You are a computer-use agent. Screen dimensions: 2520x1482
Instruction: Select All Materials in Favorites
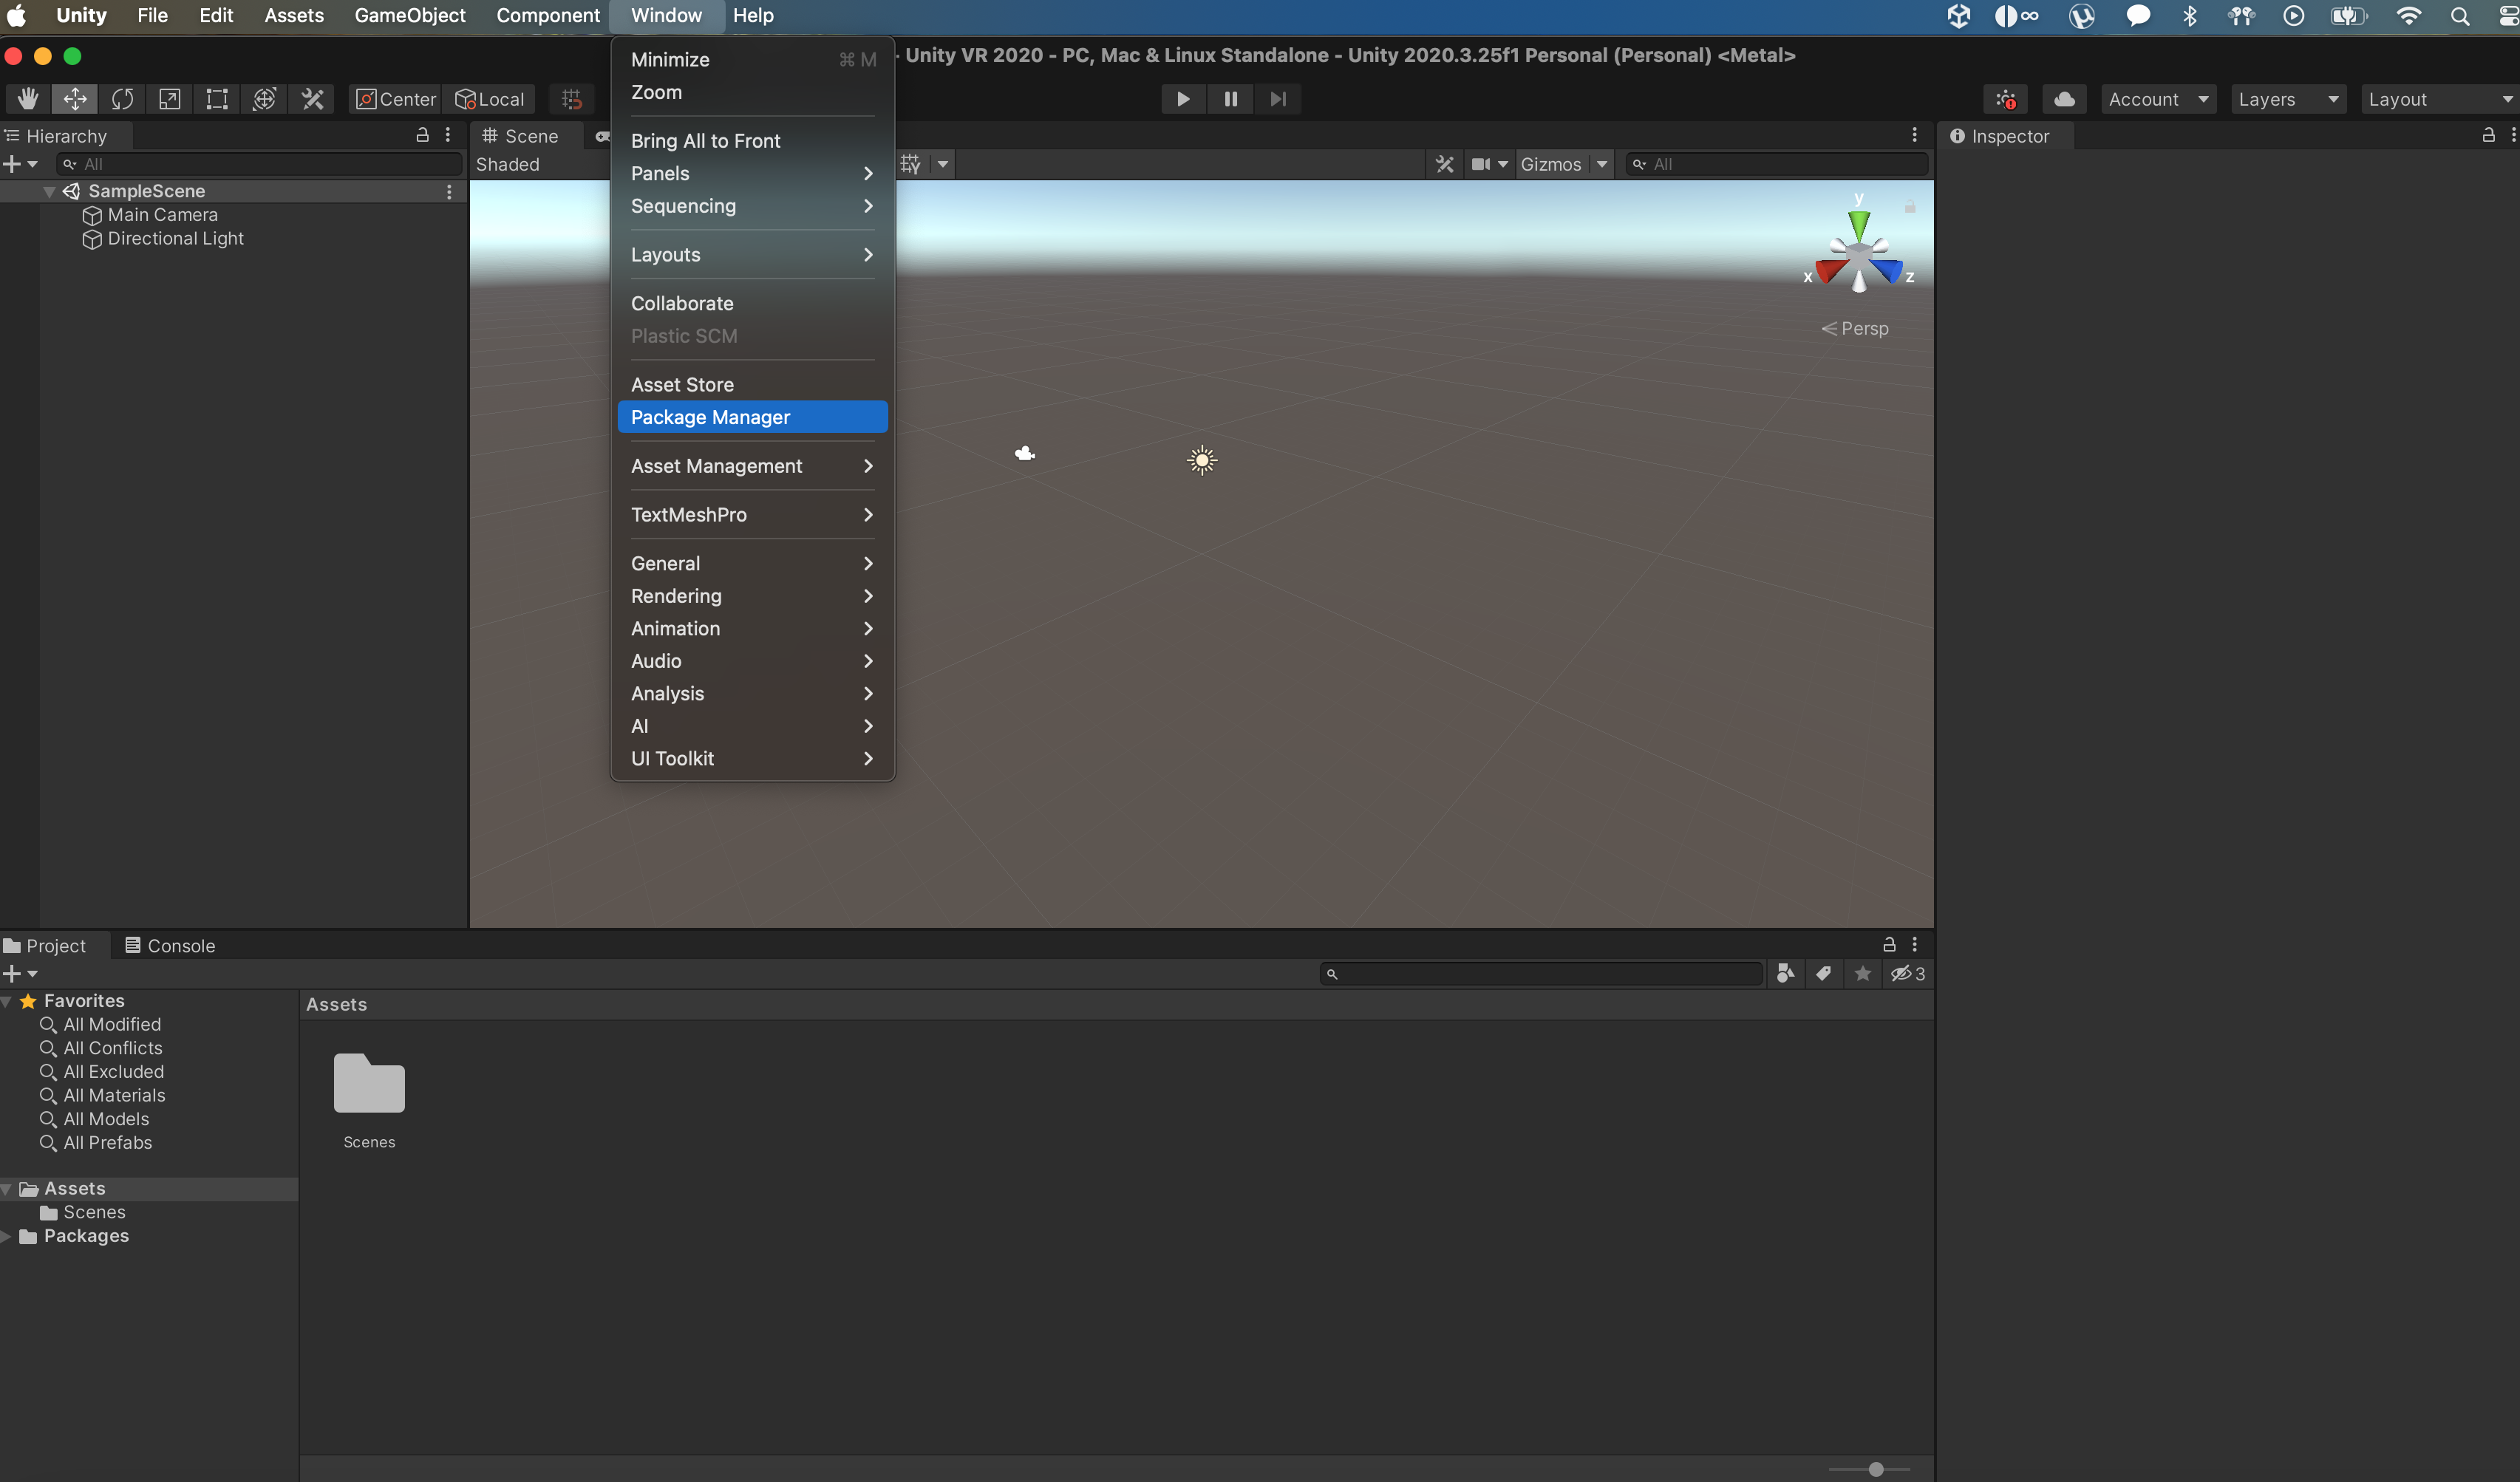coord(114,1095)
